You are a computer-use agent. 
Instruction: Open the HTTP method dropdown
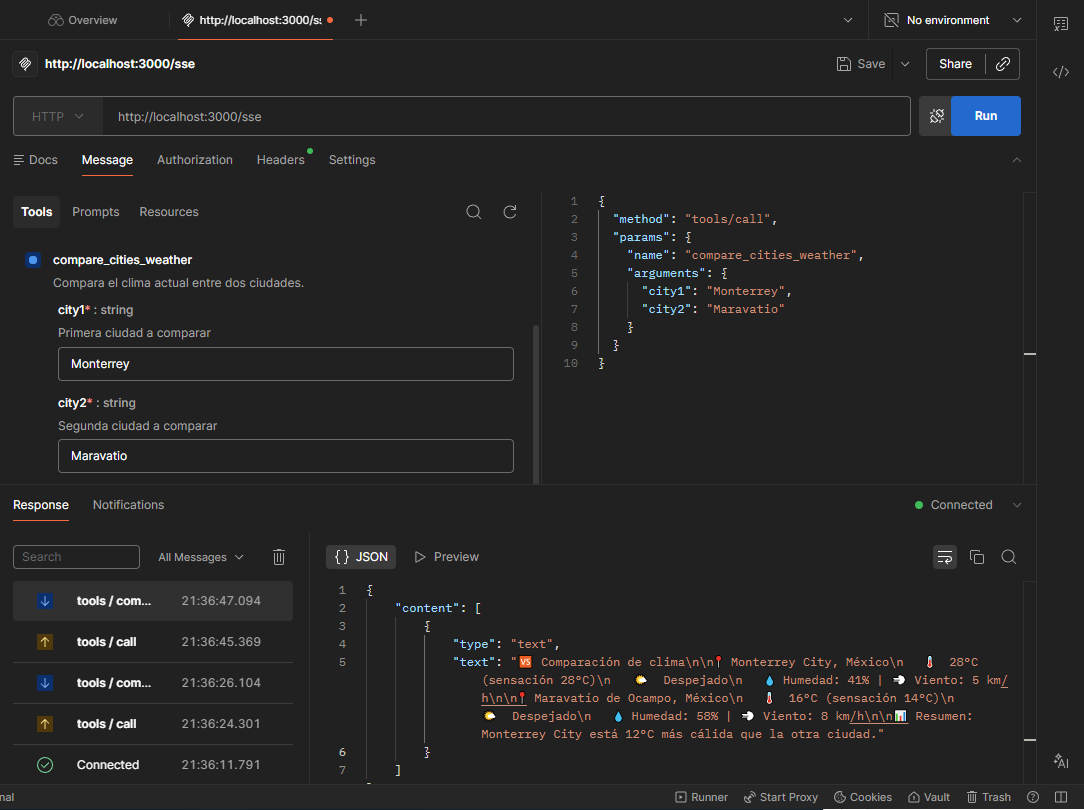57,116
